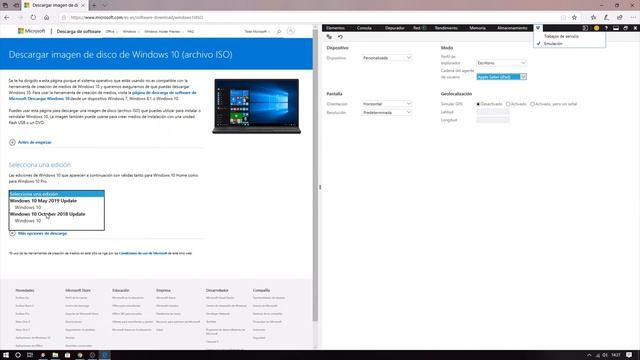Click the persist emulation settings icon
The image size is (640, 360).
tap(329, 37)
